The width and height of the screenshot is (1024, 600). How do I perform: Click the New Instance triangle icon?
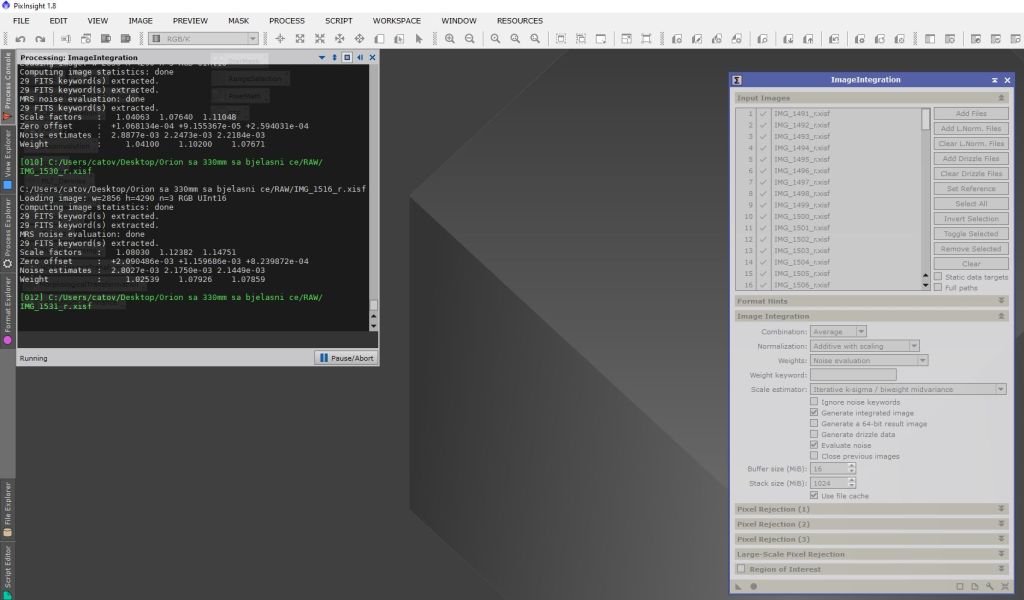(x=738, y=586)
